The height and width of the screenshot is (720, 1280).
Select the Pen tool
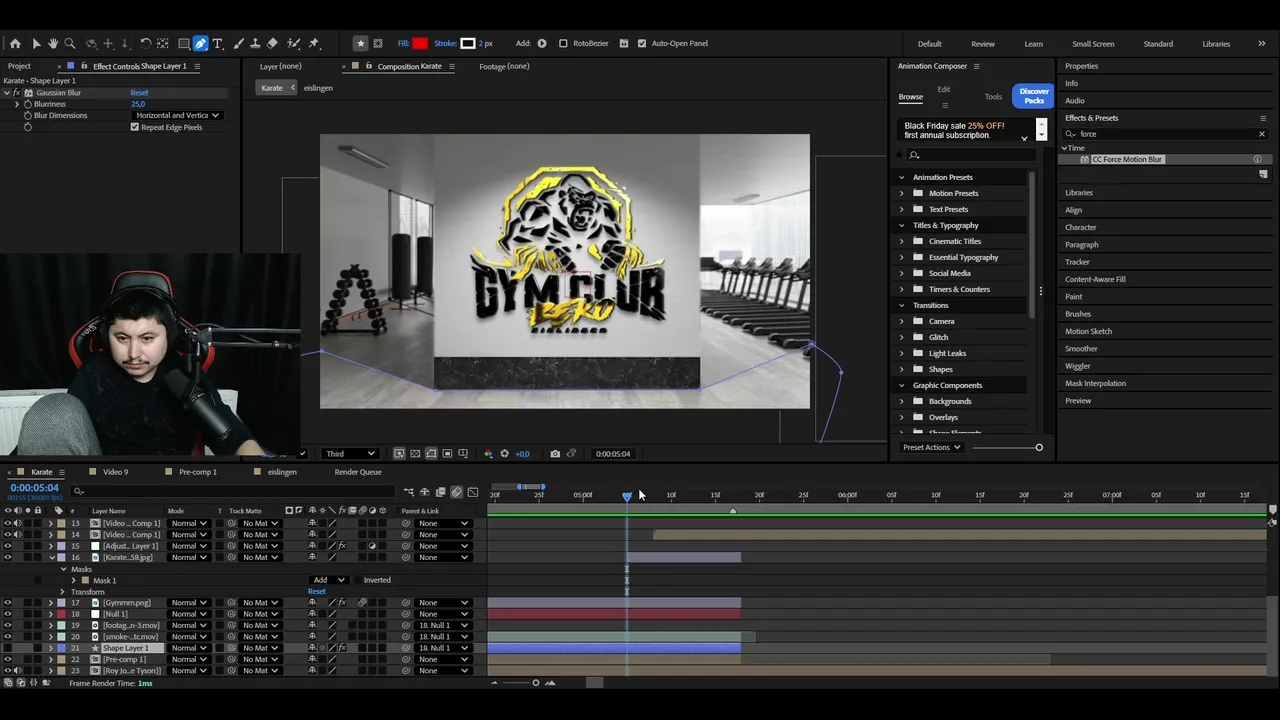(201, 44)
